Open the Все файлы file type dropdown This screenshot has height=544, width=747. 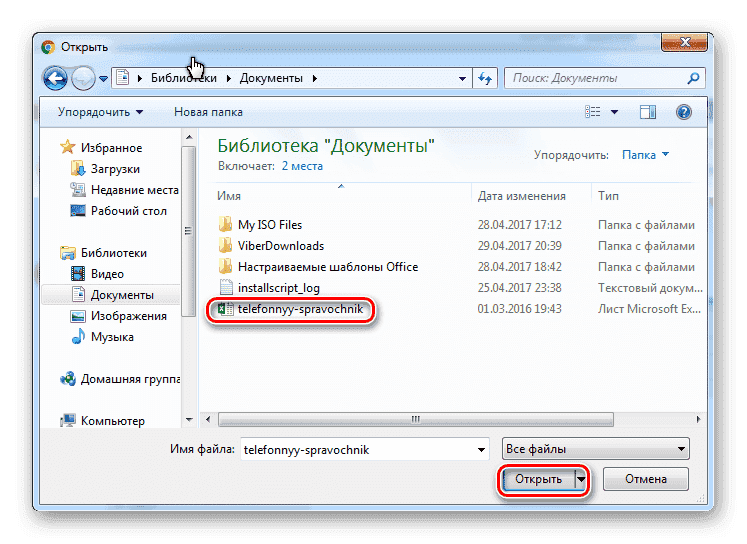[x=594, y=450]
